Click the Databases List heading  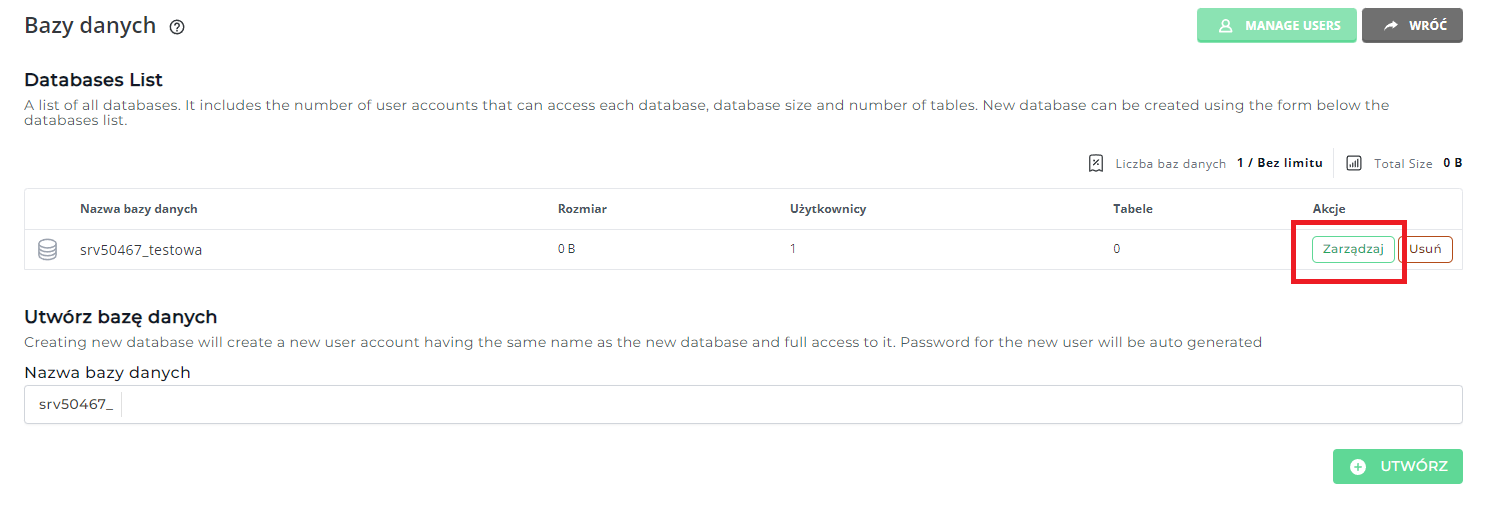[x=93, y=80]
